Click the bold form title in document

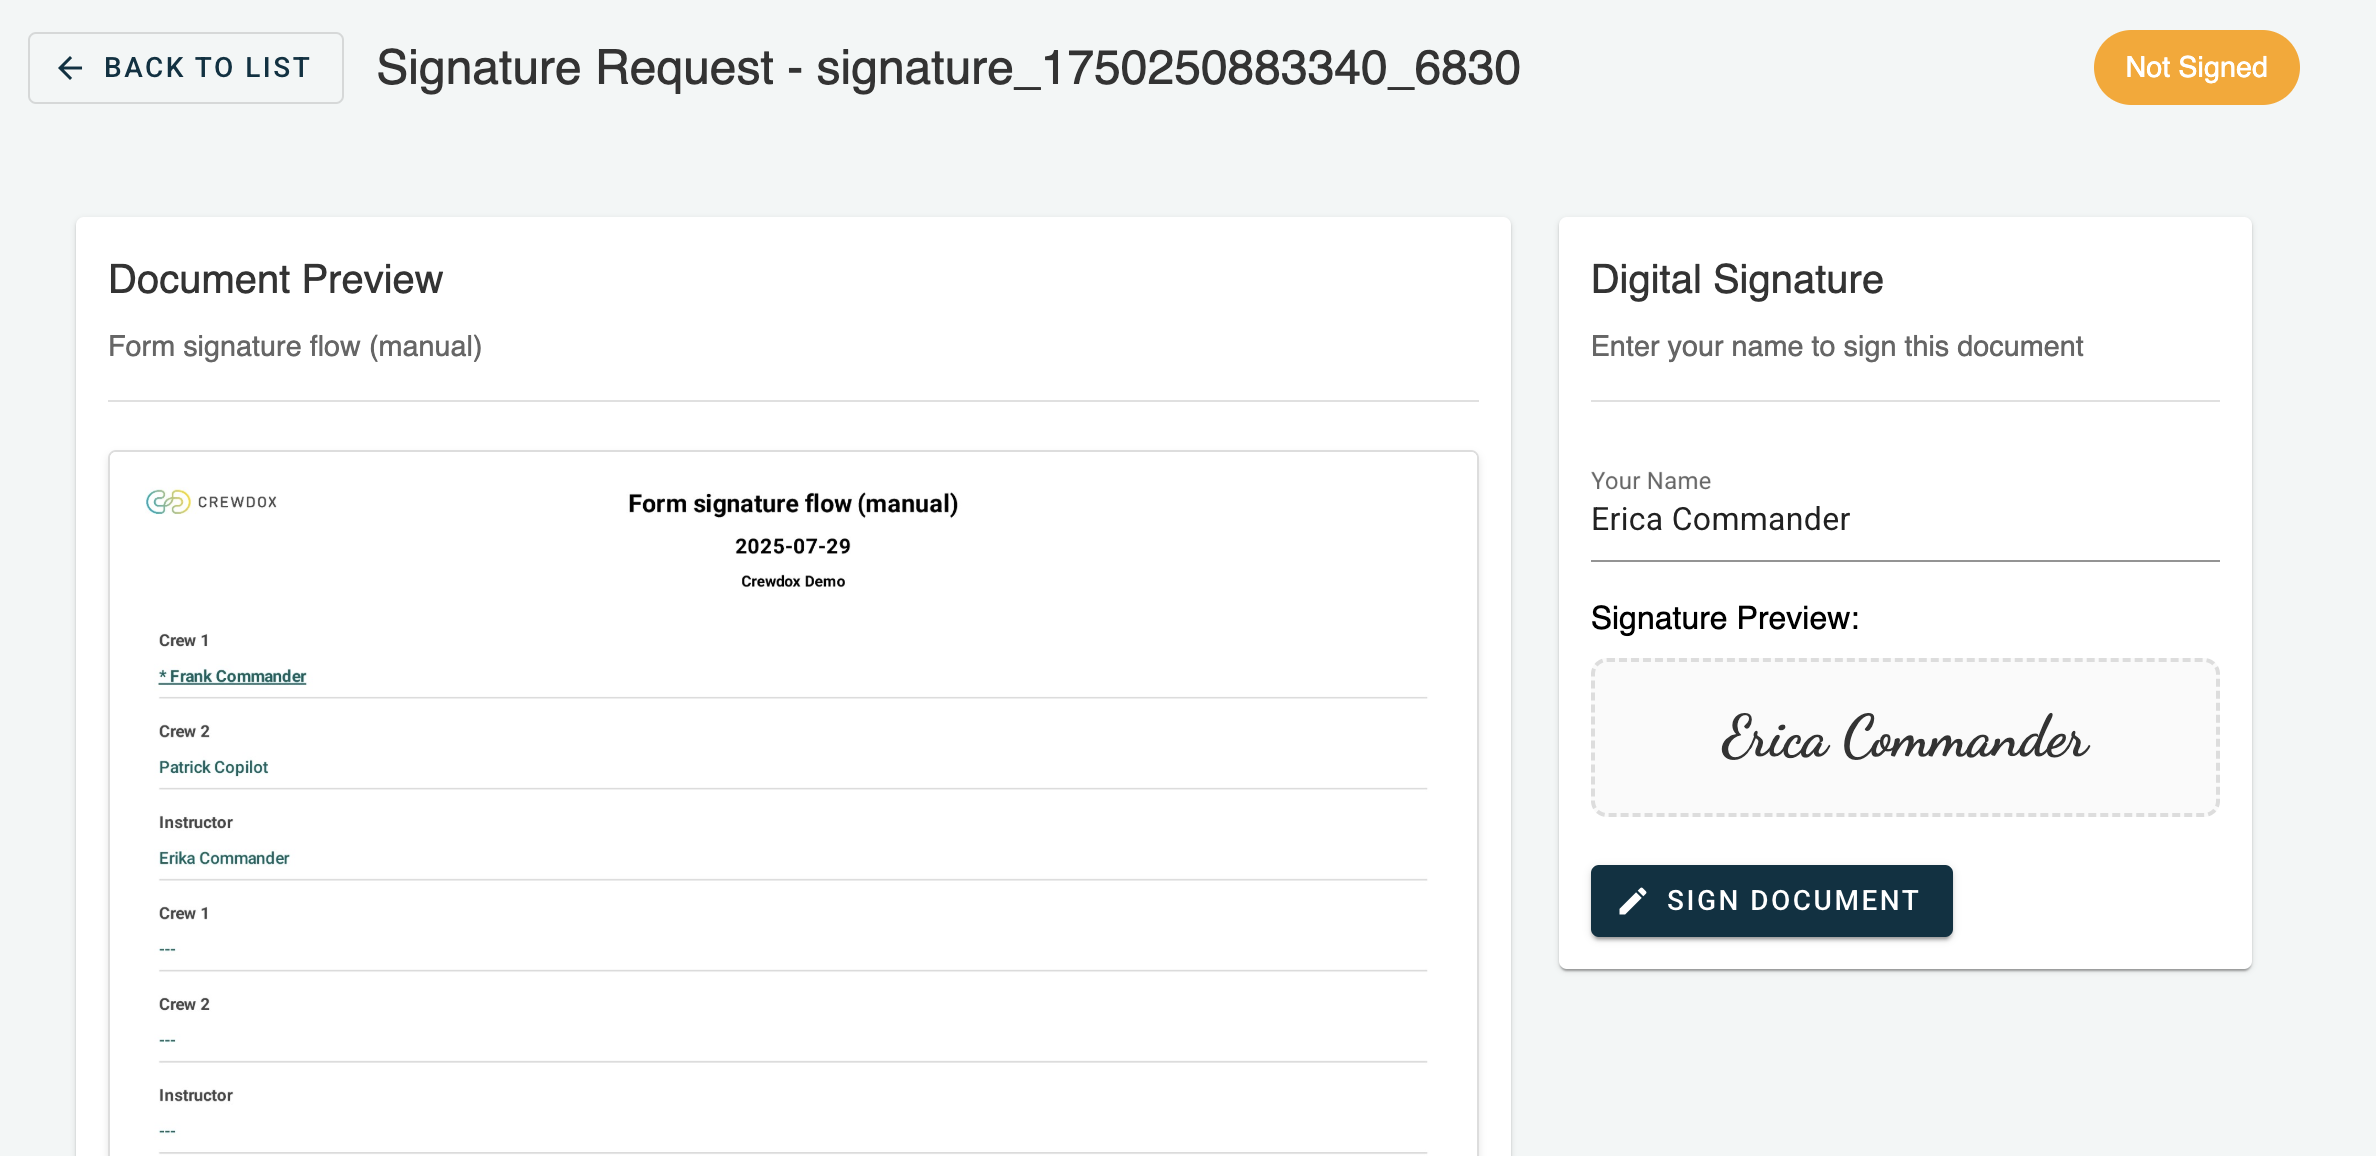pos(792,504)
